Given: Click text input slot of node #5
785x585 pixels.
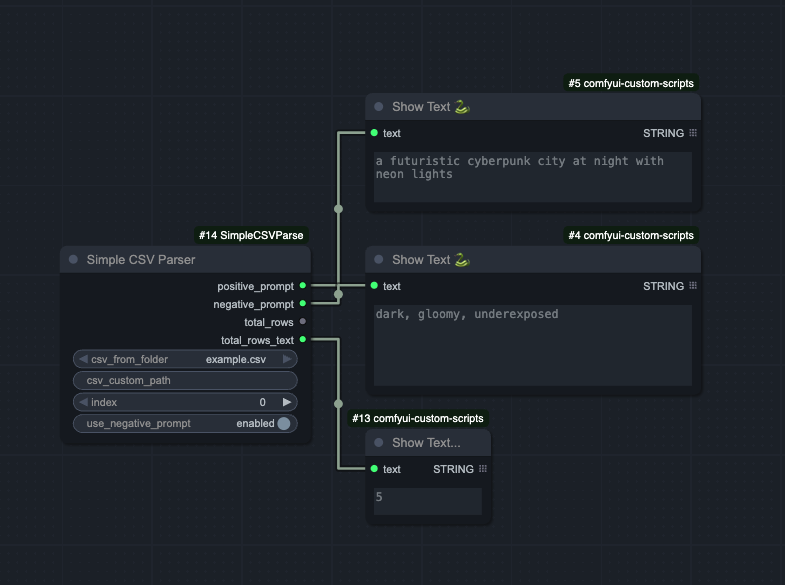Looking at the screenshot, I should click(x=374, y=133).
